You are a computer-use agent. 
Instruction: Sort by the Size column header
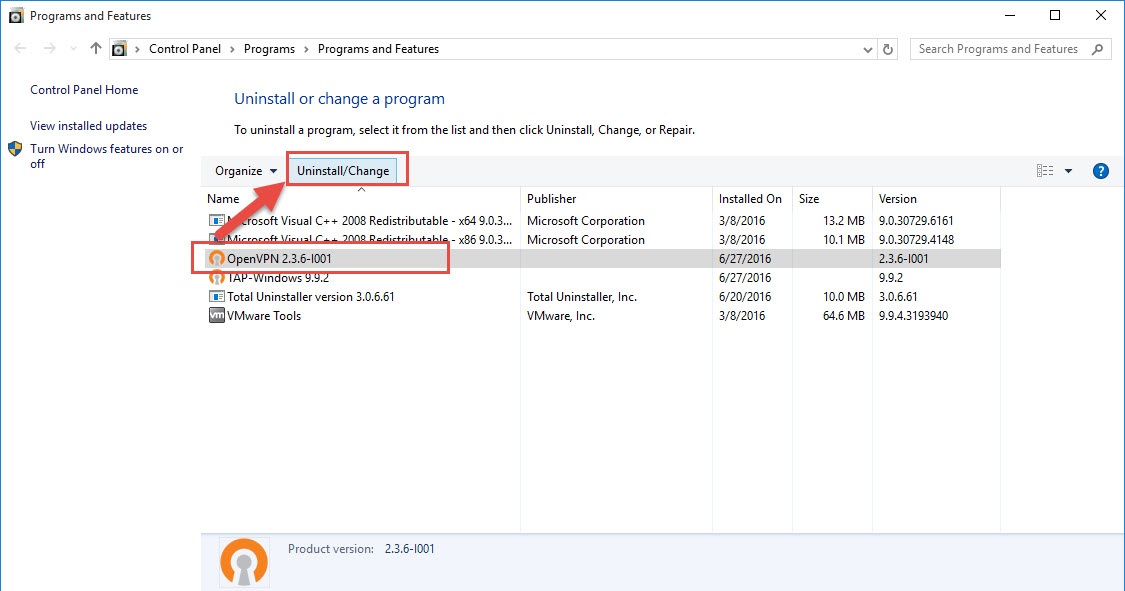pos(832,199)
